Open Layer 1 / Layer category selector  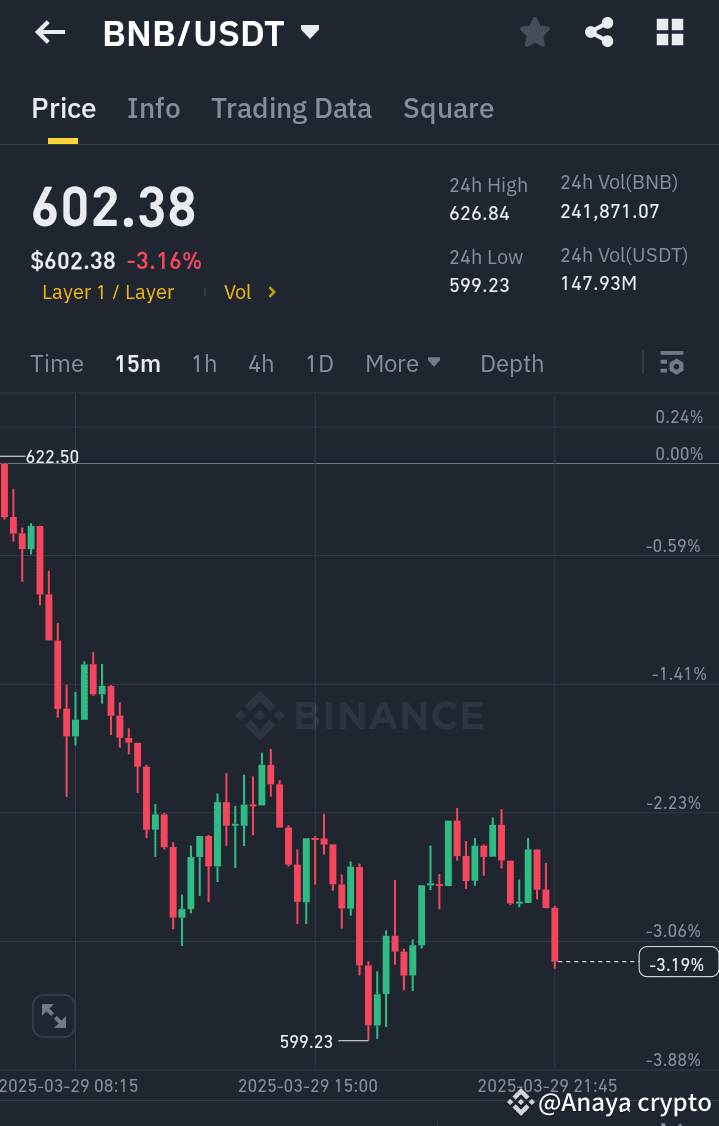[x=108, y=293]
